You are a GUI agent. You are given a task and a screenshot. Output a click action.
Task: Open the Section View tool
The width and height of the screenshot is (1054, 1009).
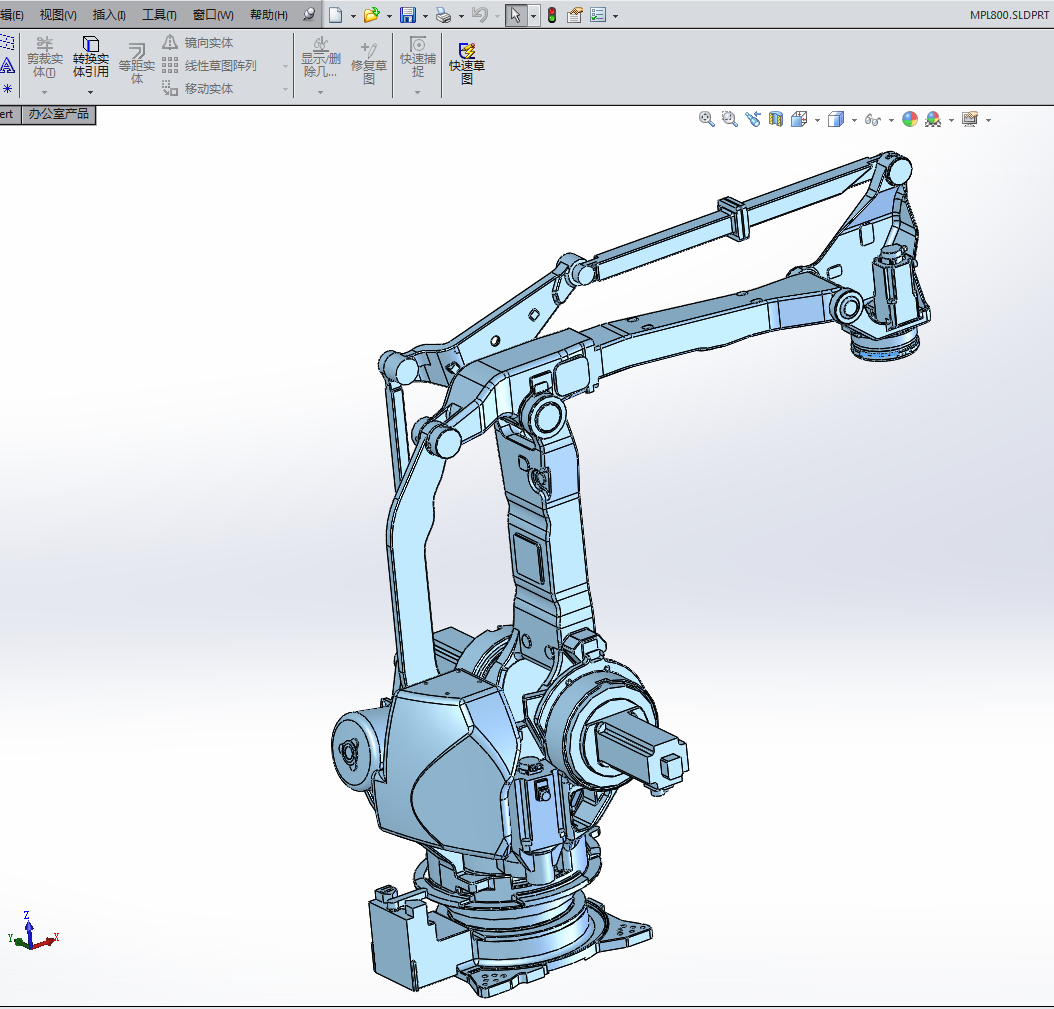click(776, 119)
